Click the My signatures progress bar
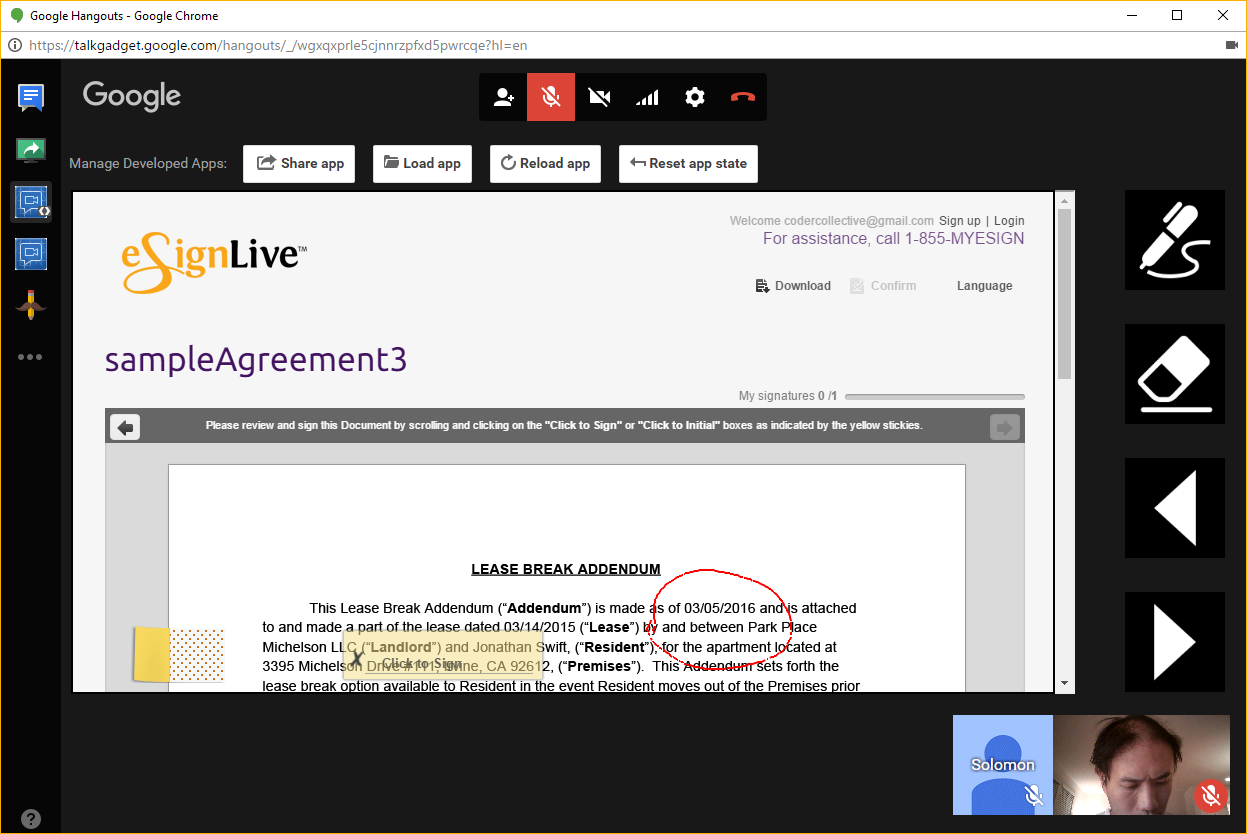This screenshot has width=1247, height=834. (934, 397)
